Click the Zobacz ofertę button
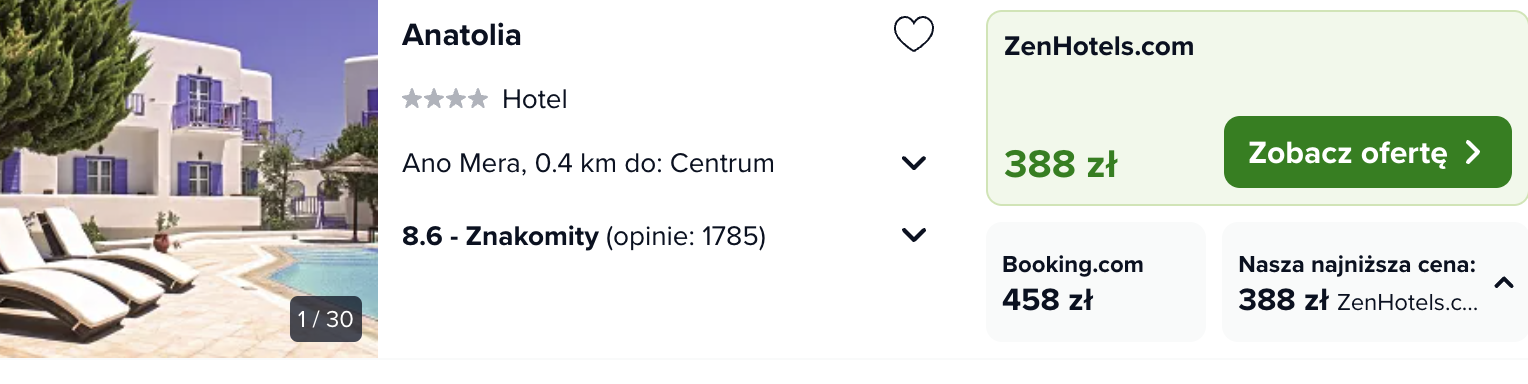 click(x=1367, y=152)
